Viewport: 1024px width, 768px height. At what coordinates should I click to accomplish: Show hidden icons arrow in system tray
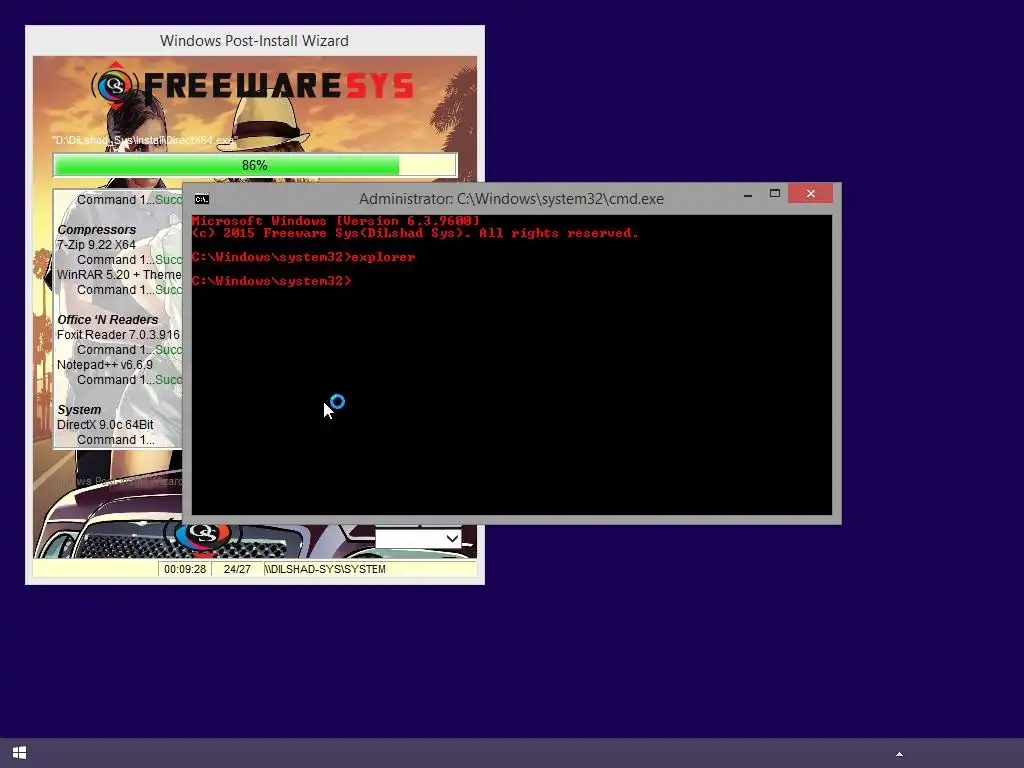[x=899, y=754]
